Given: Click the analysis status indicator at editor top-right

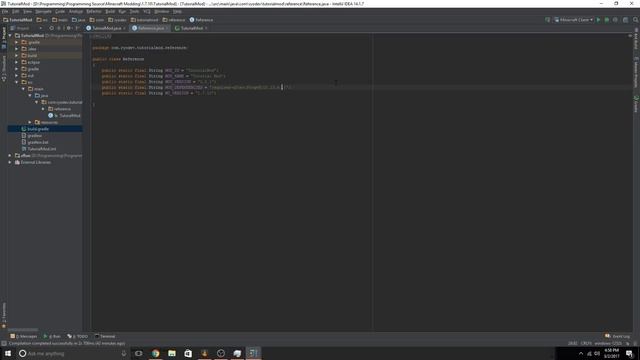Looking at the screenshot, I should pos(630,36).
